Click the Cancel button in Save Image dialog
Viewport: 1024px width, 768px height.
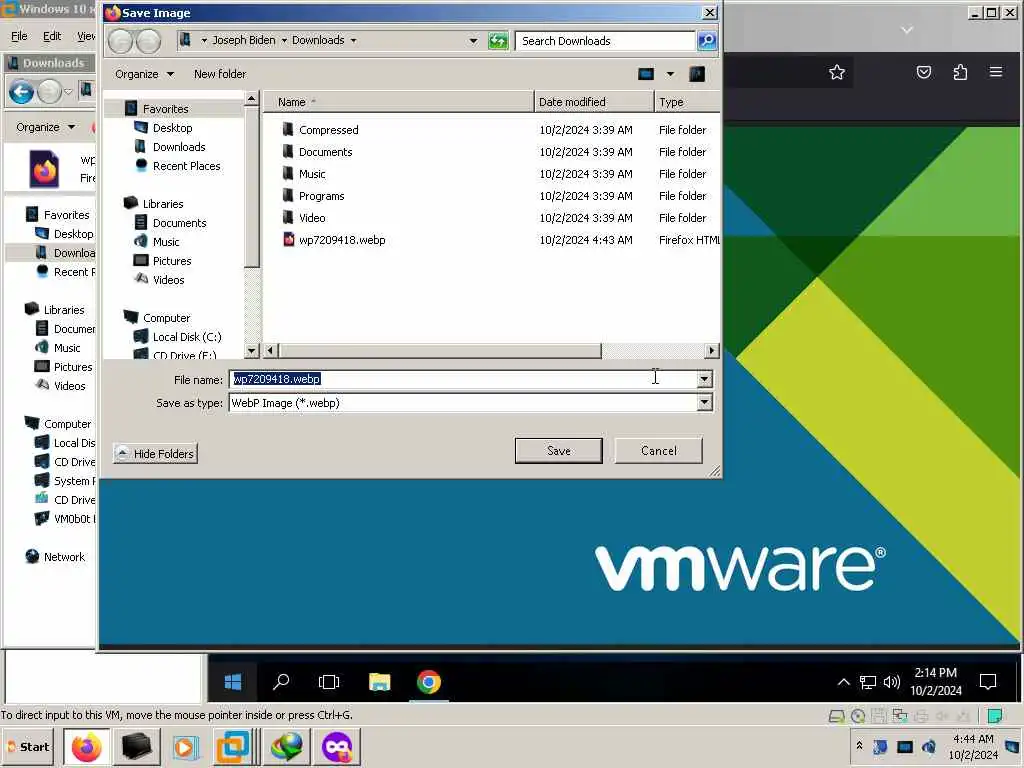658,451
